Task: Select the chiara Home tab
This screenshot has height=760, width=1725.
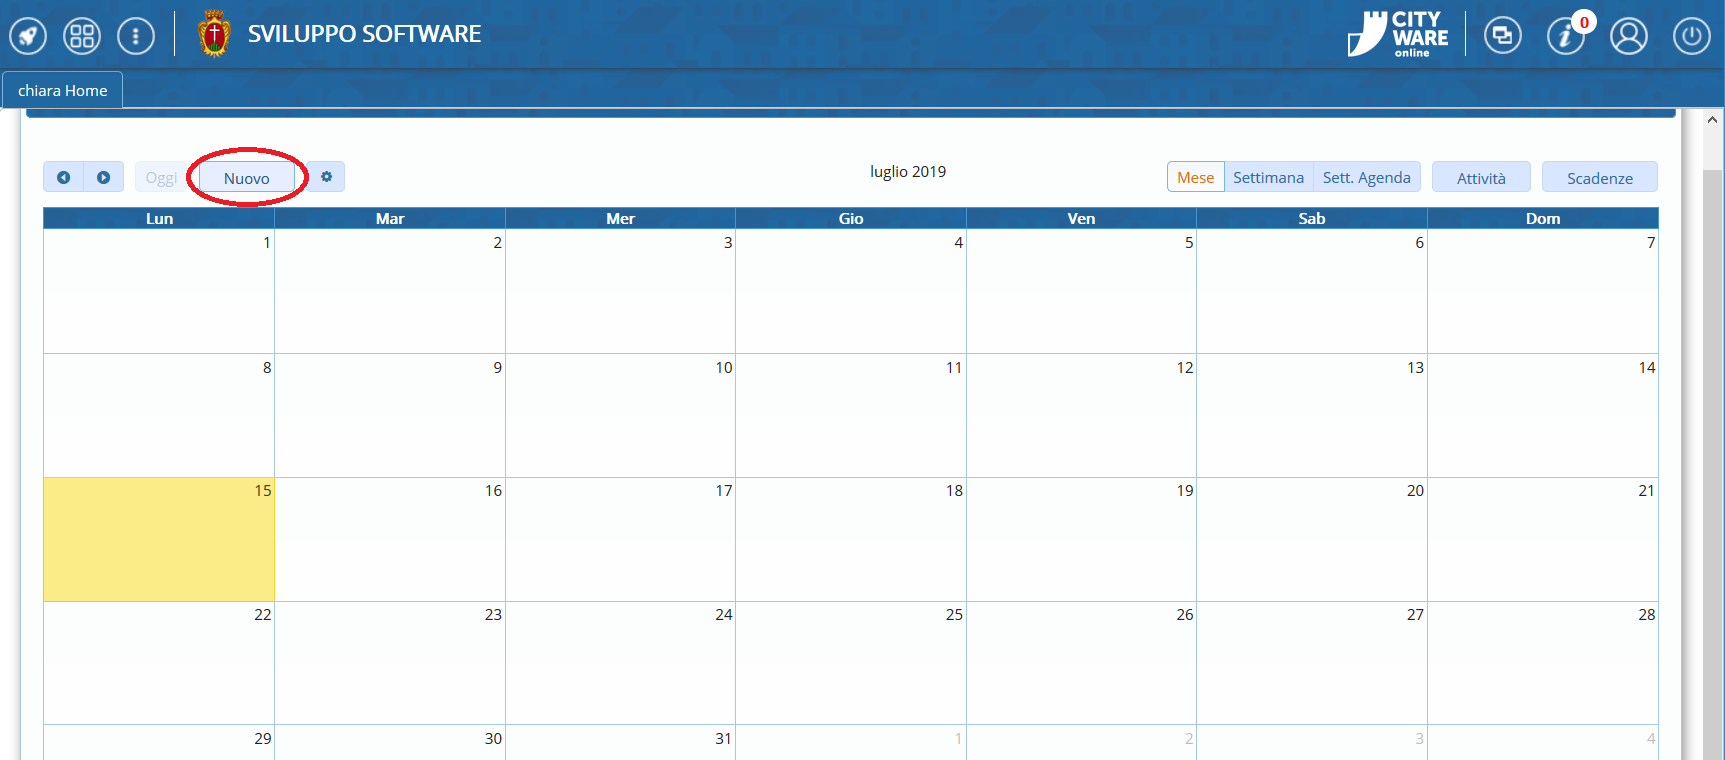Action: click(62, 90)
